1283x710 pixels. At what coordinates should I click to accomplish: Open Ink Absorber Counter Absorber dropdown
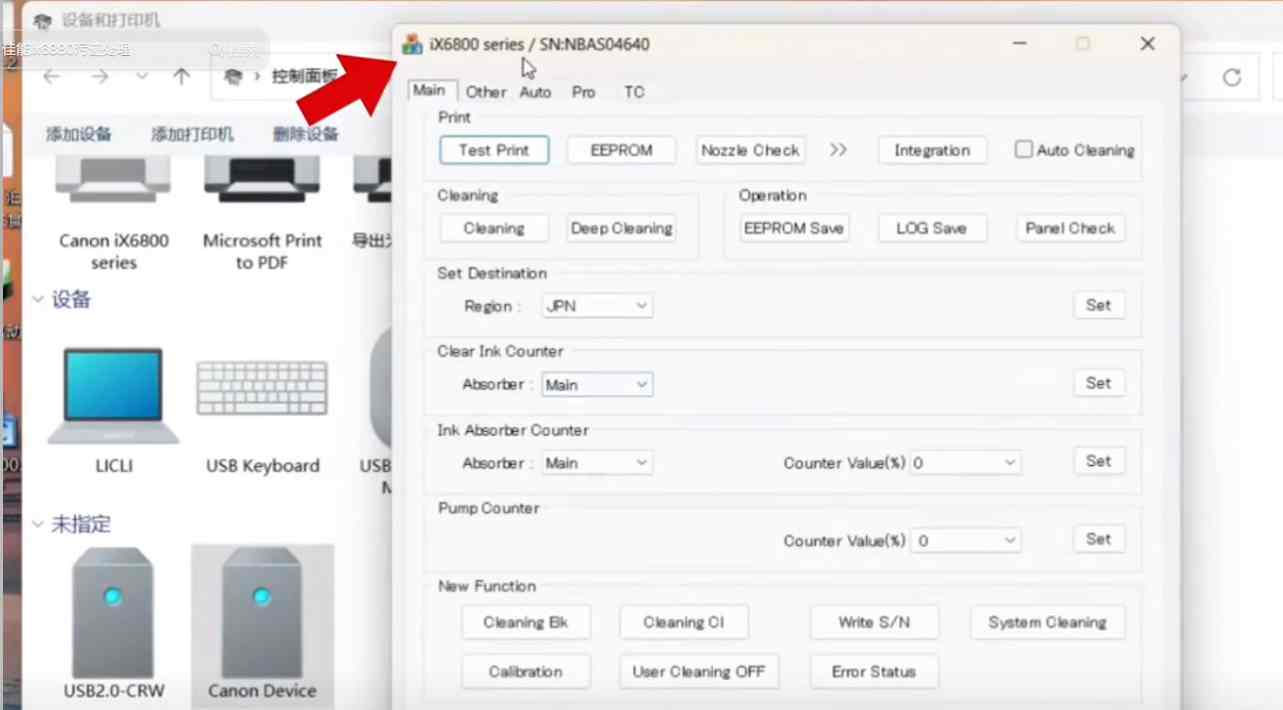[x=597, y=463]
